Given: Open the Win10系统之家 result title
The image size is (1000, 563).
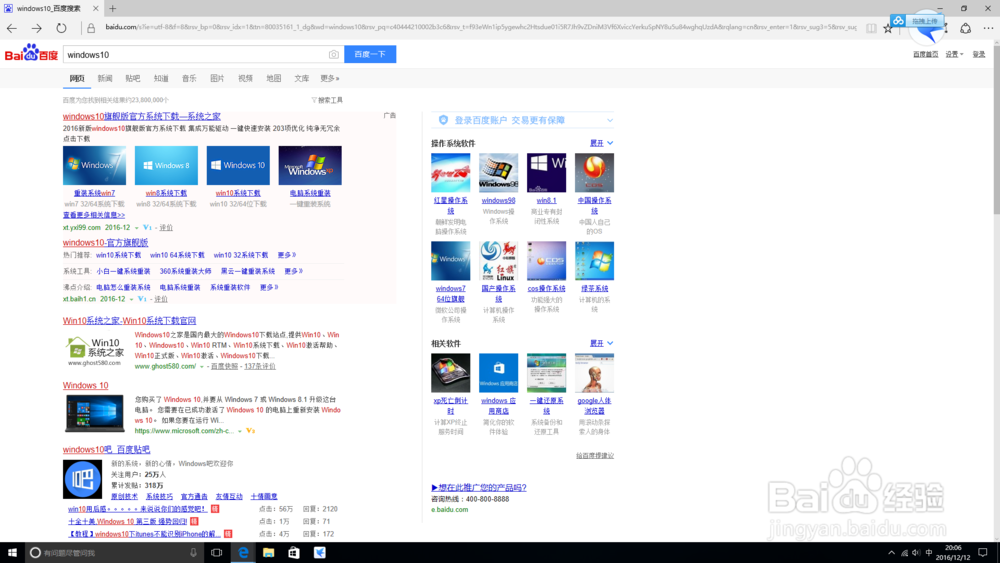Looking at the screenshot, I should point(129,321).
